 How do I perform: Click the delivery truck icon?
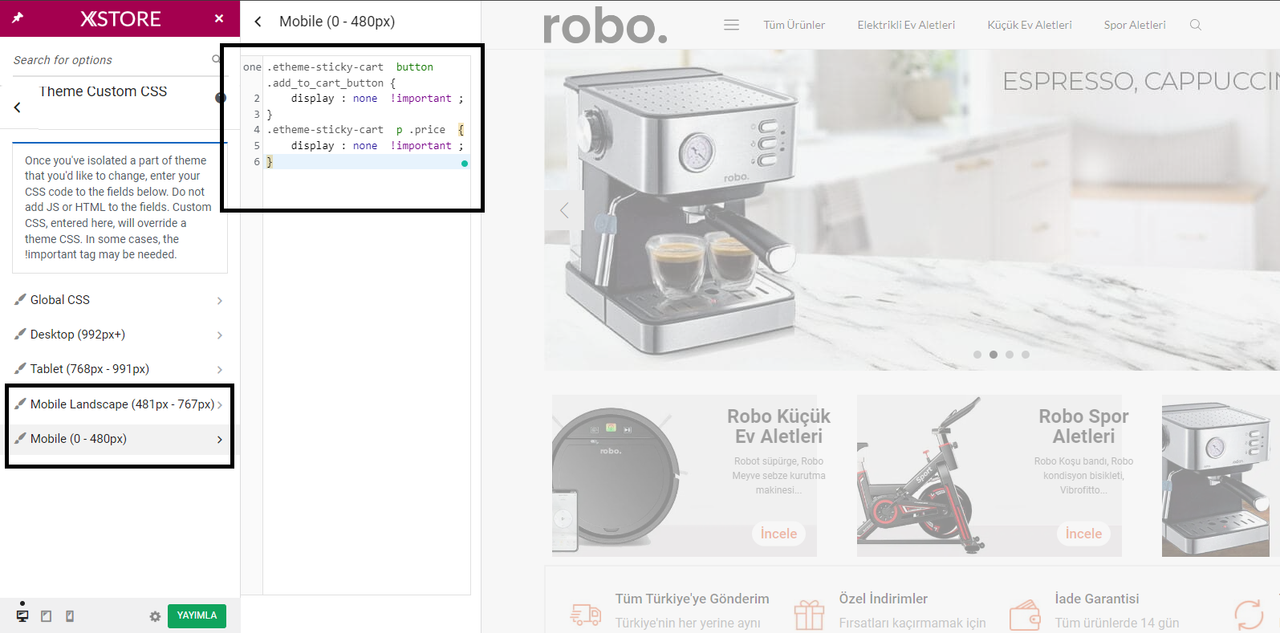tap(586, 613)
